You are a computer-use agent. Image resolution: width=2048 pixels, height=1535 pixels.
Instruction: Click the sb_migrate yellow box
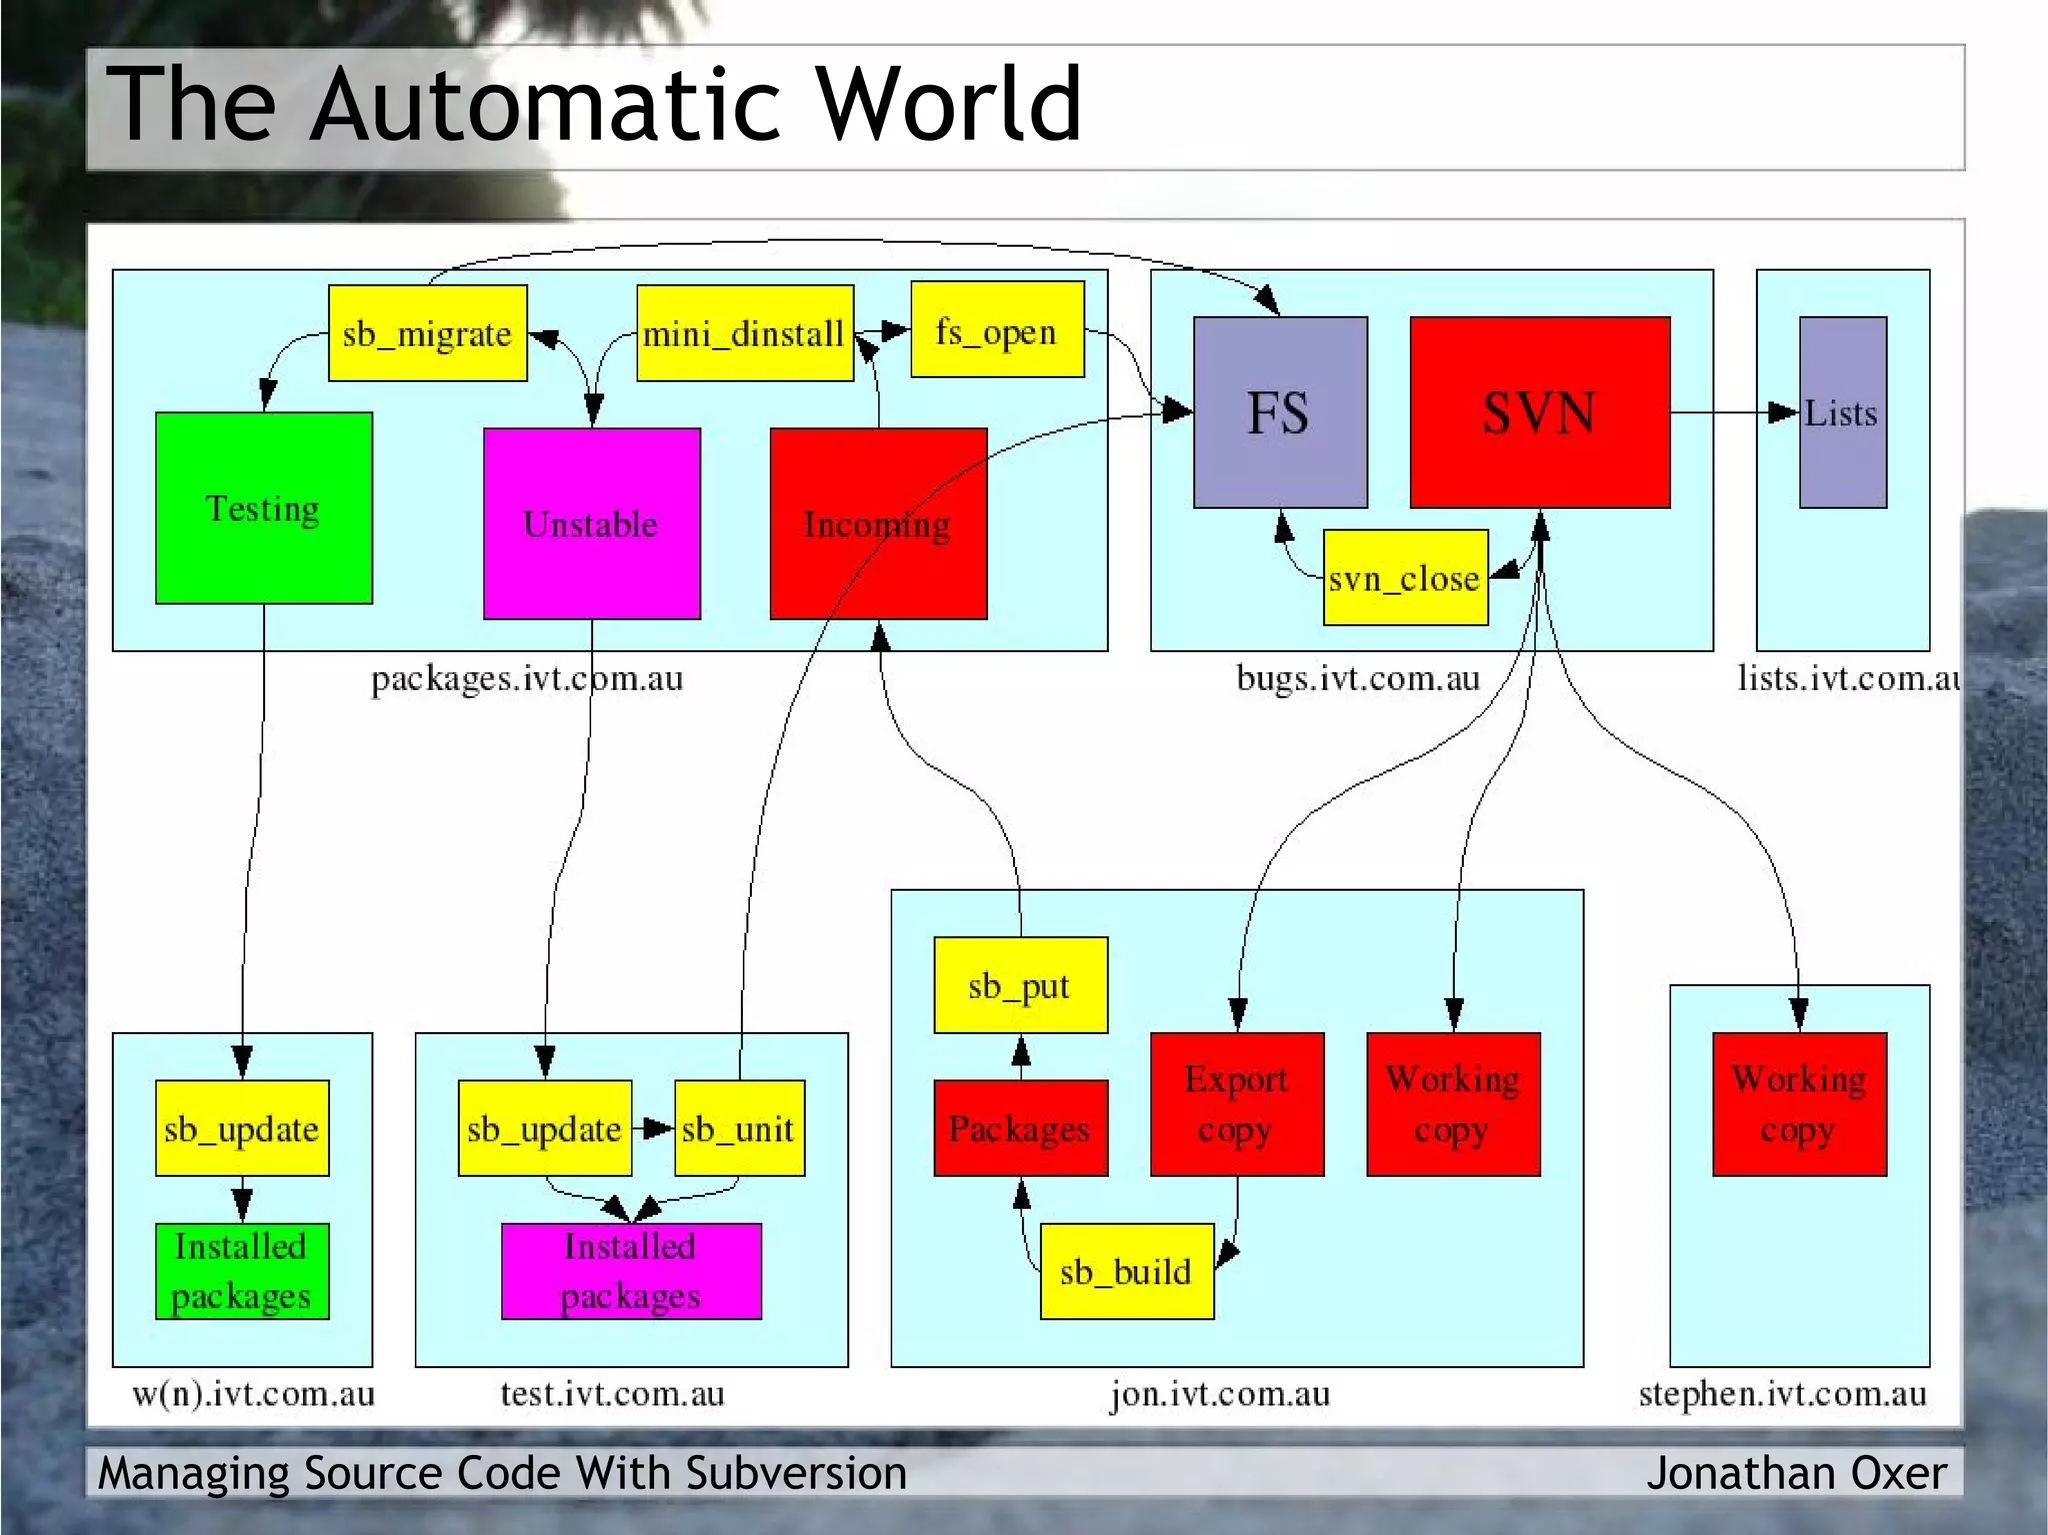point(427,333)
